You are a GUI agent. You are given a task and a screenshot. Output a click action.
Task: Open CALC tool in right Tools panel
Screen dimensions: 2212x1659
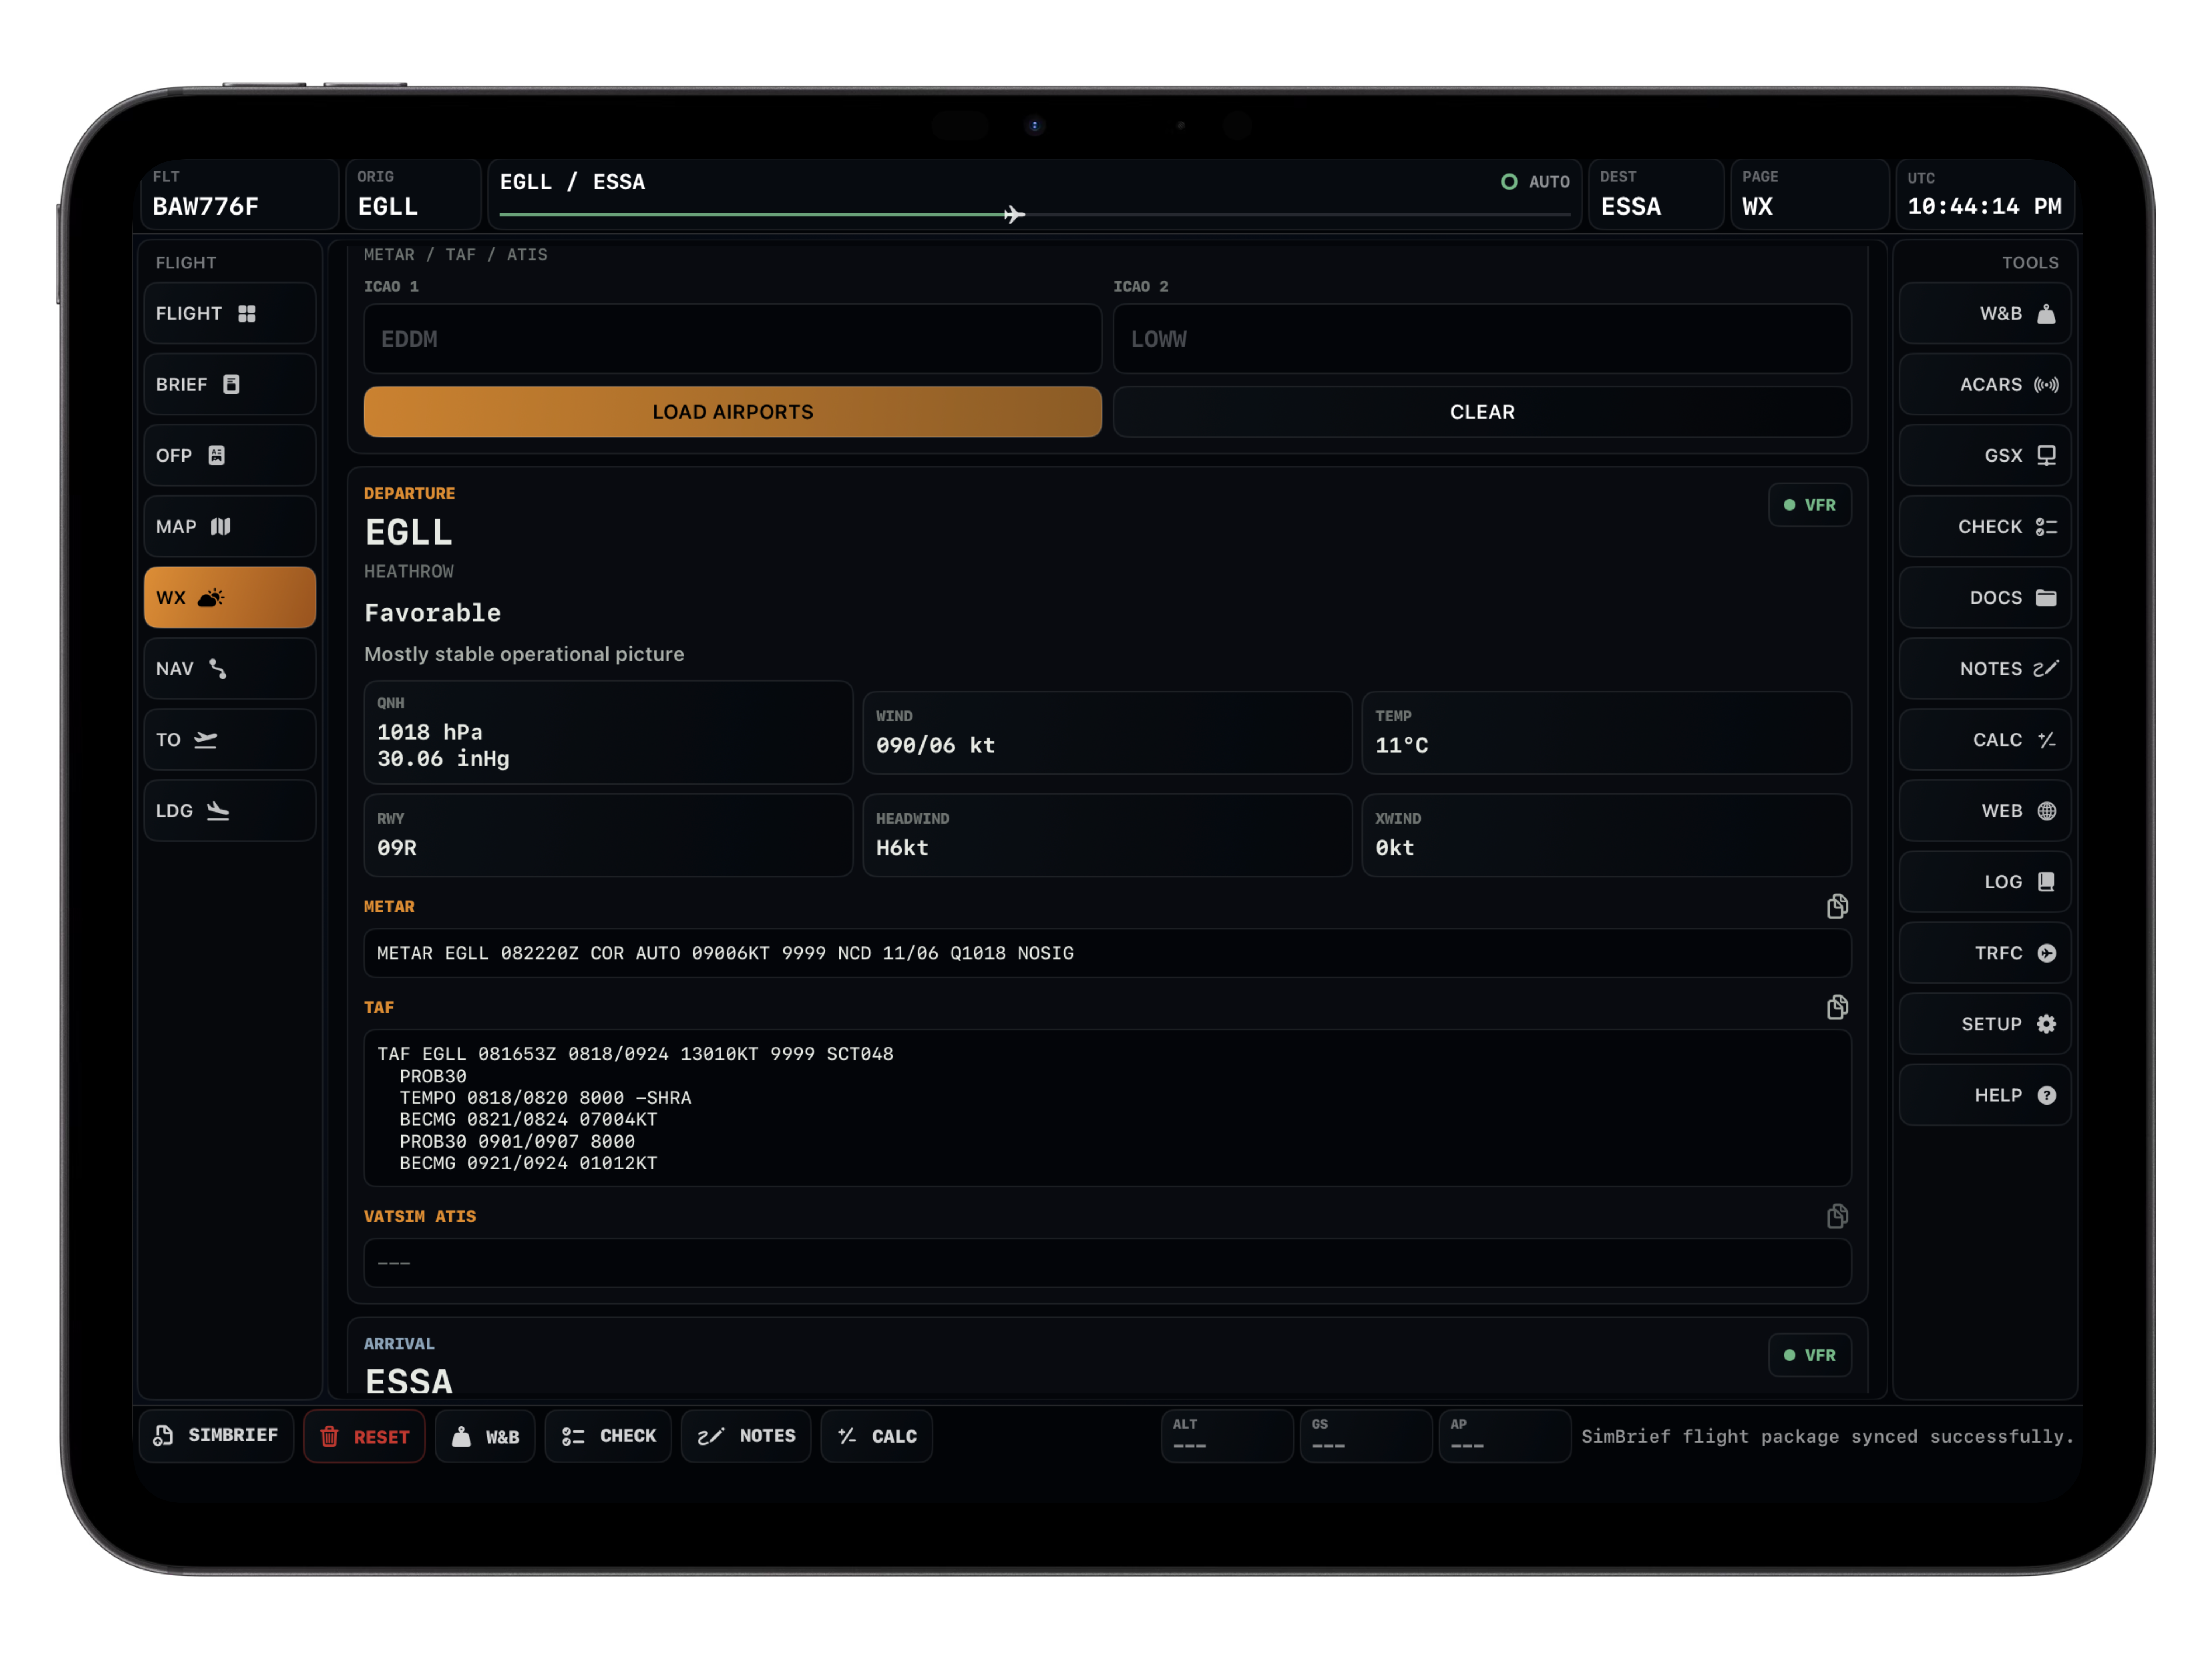(1984, 739)
